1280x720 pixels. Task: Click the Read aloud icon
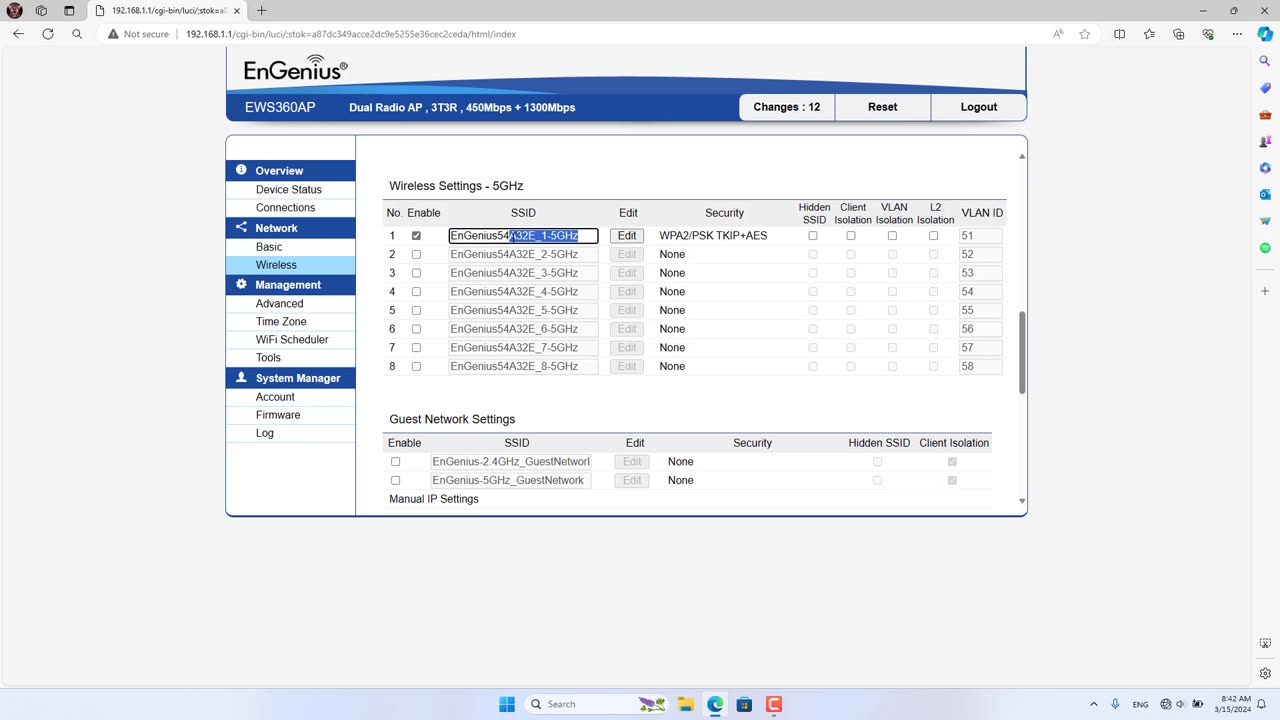tap(1058, 34)
